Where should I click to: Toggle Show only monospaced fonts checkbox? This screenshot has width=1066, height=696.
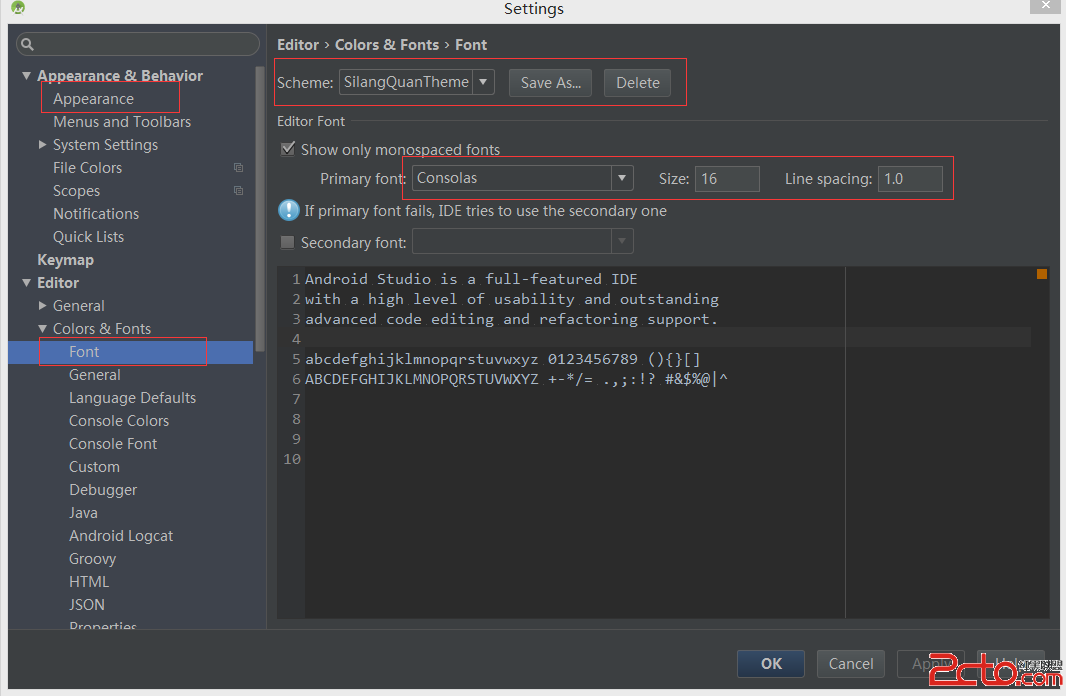point(288,149)
